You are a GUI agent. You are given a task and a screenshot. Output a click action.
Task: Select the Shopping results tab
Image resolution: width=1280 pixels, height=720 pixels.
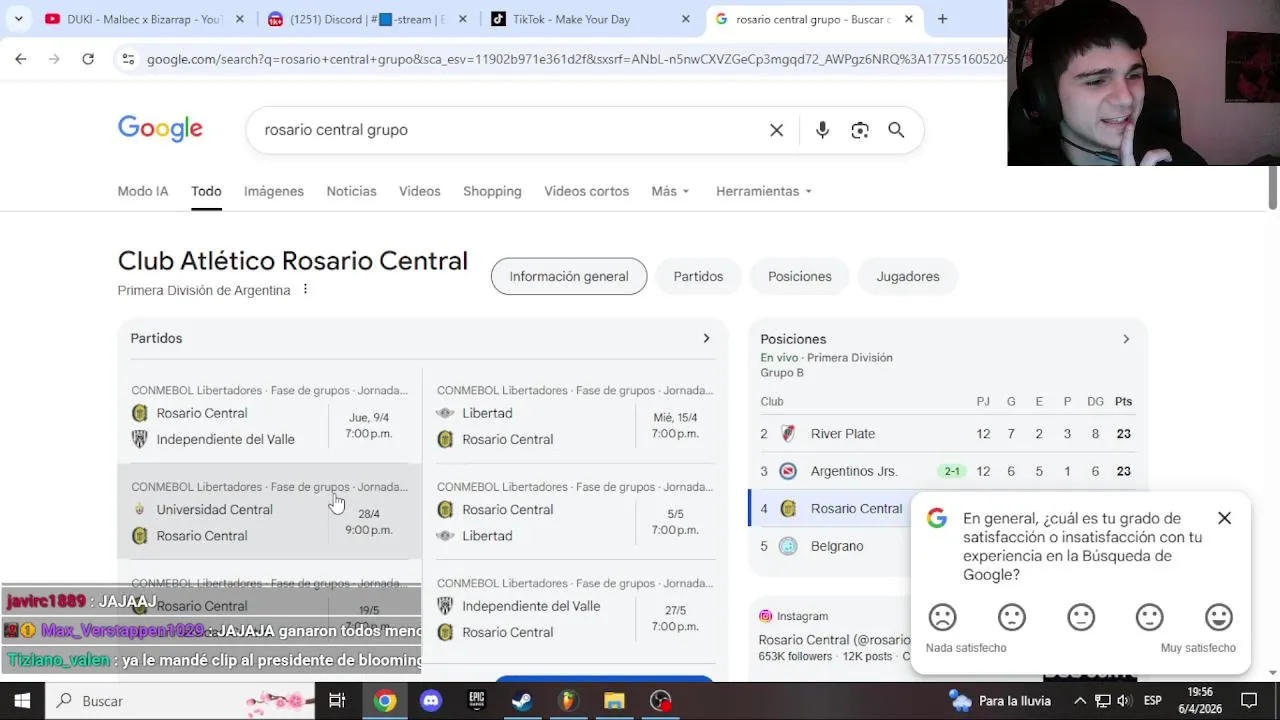pos(492,191)
